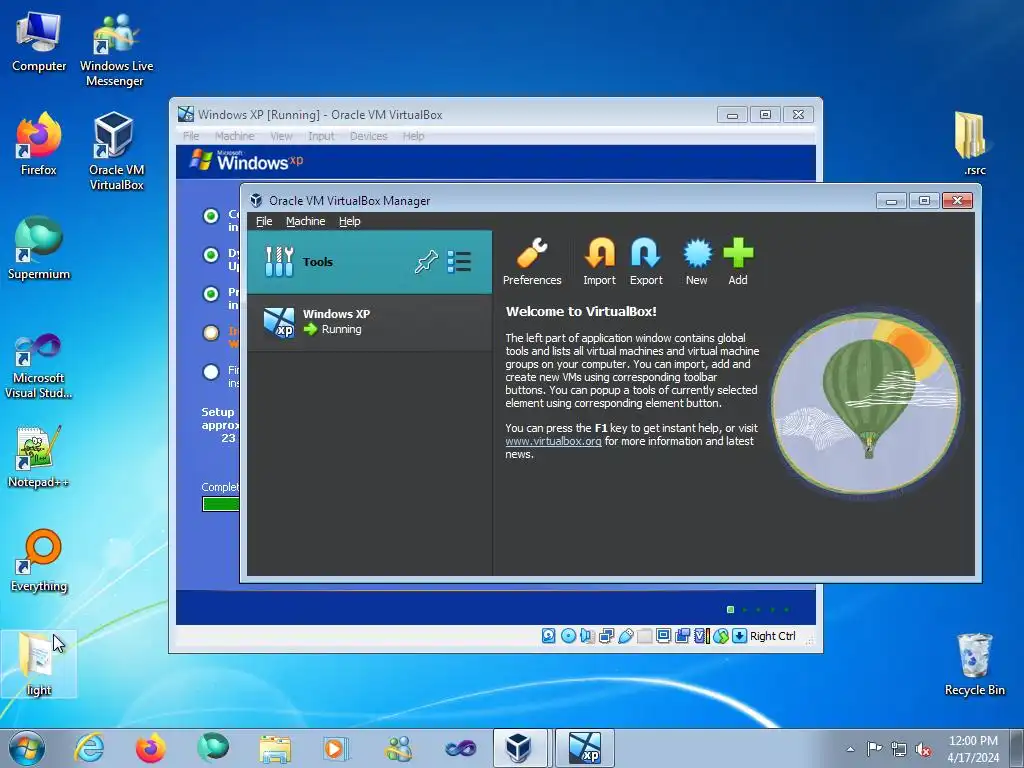Select the Everything search desktop shortcut
The image size is (1024, 768).
tap(39, 560)
